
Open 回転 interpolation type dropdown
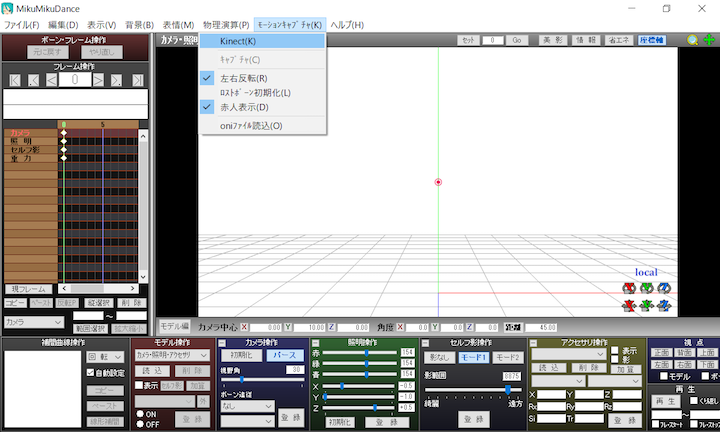[x=105, y=357]
